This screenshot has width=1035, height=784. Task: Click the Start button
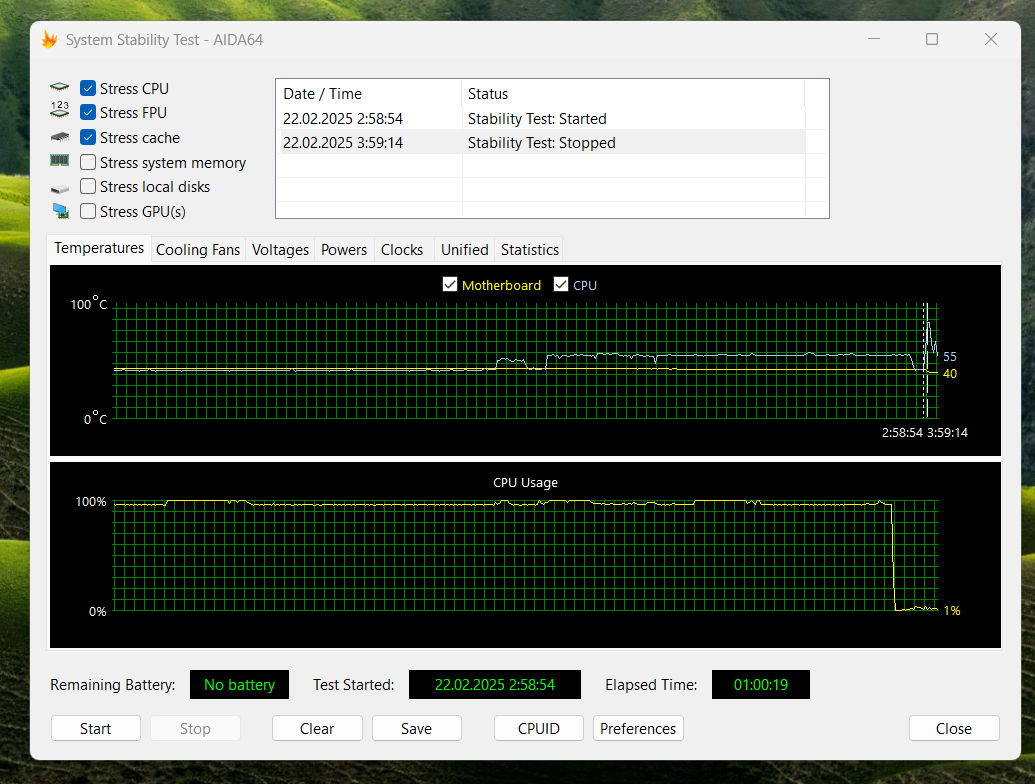pyautogui.click(x=96, y=729)
